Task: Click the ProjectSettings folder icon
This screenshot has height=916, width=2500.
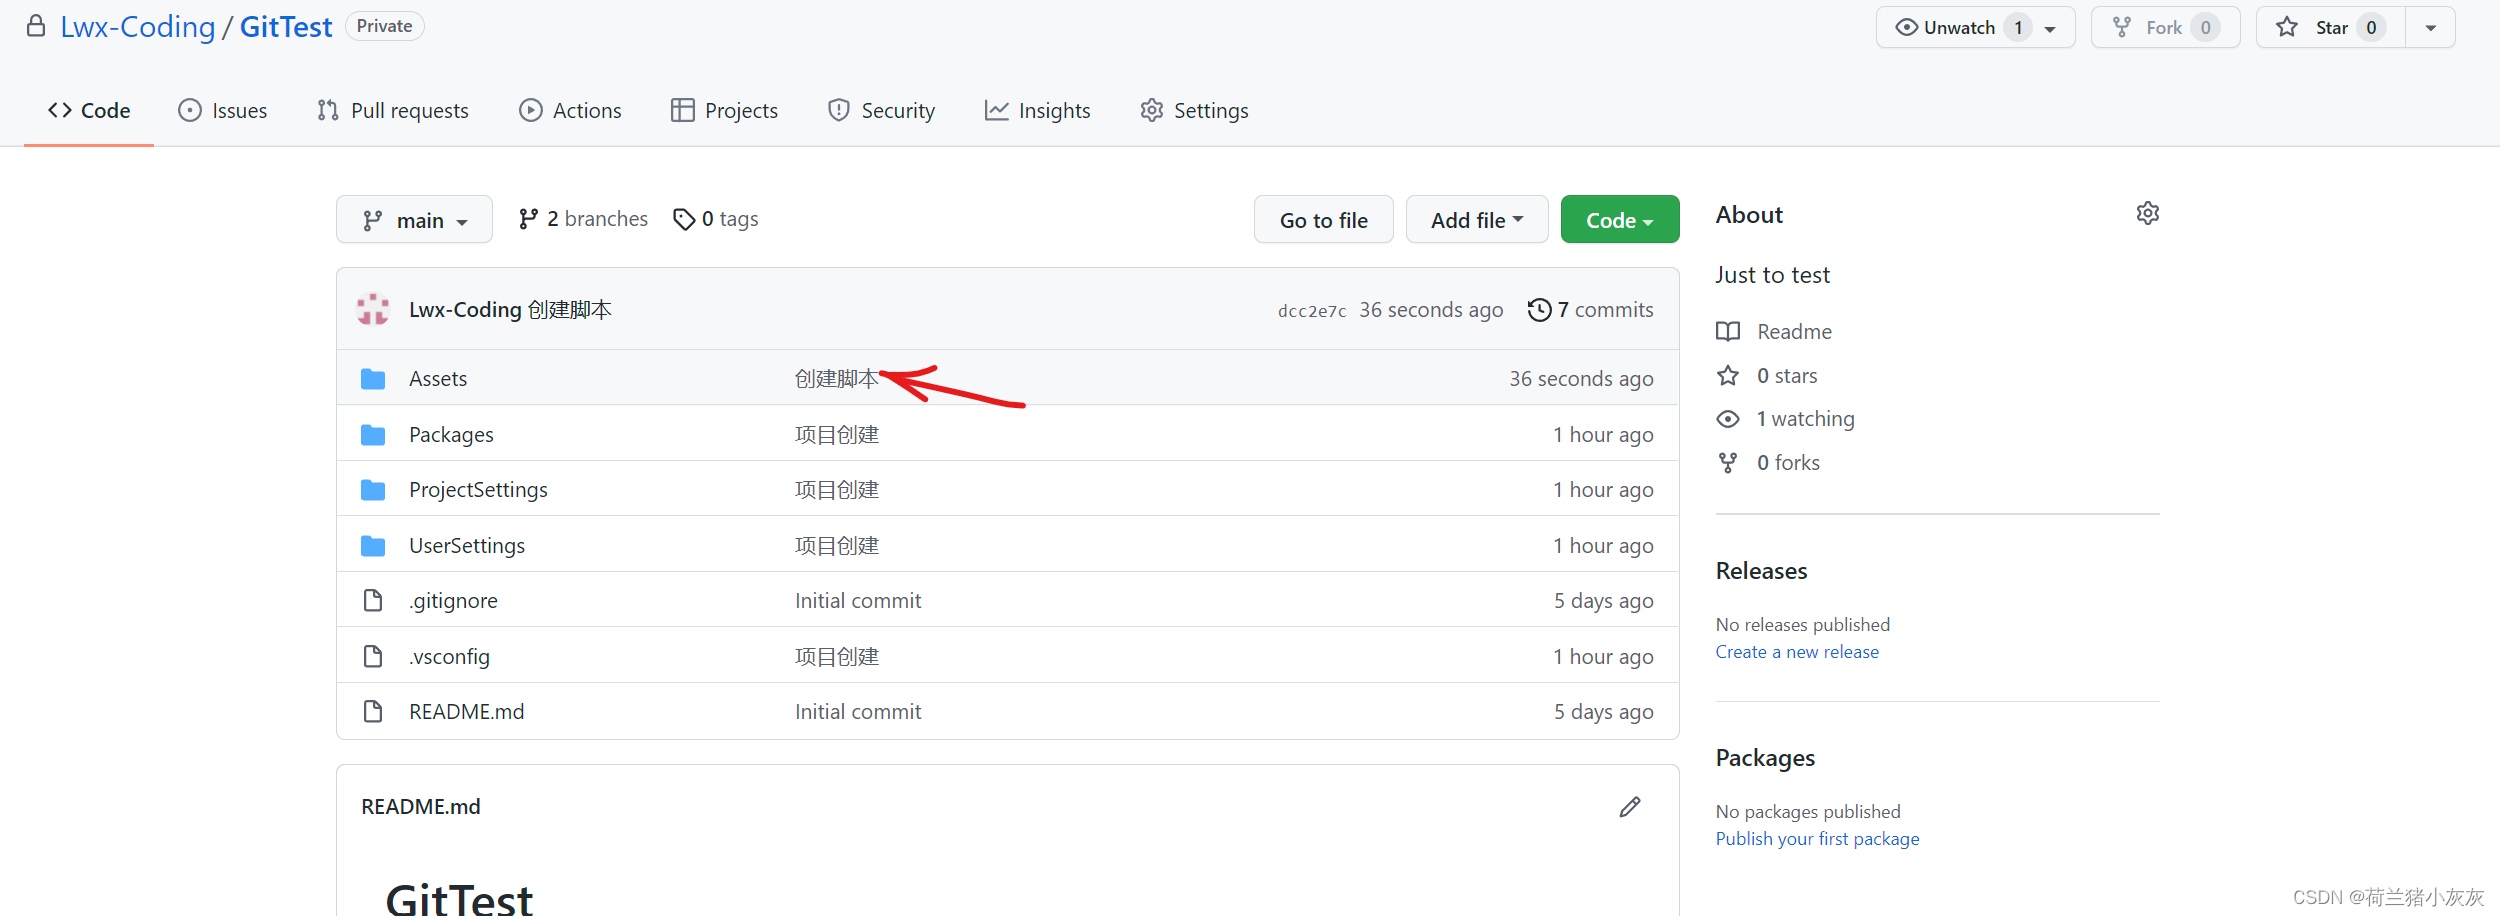Action: point(373,489)
